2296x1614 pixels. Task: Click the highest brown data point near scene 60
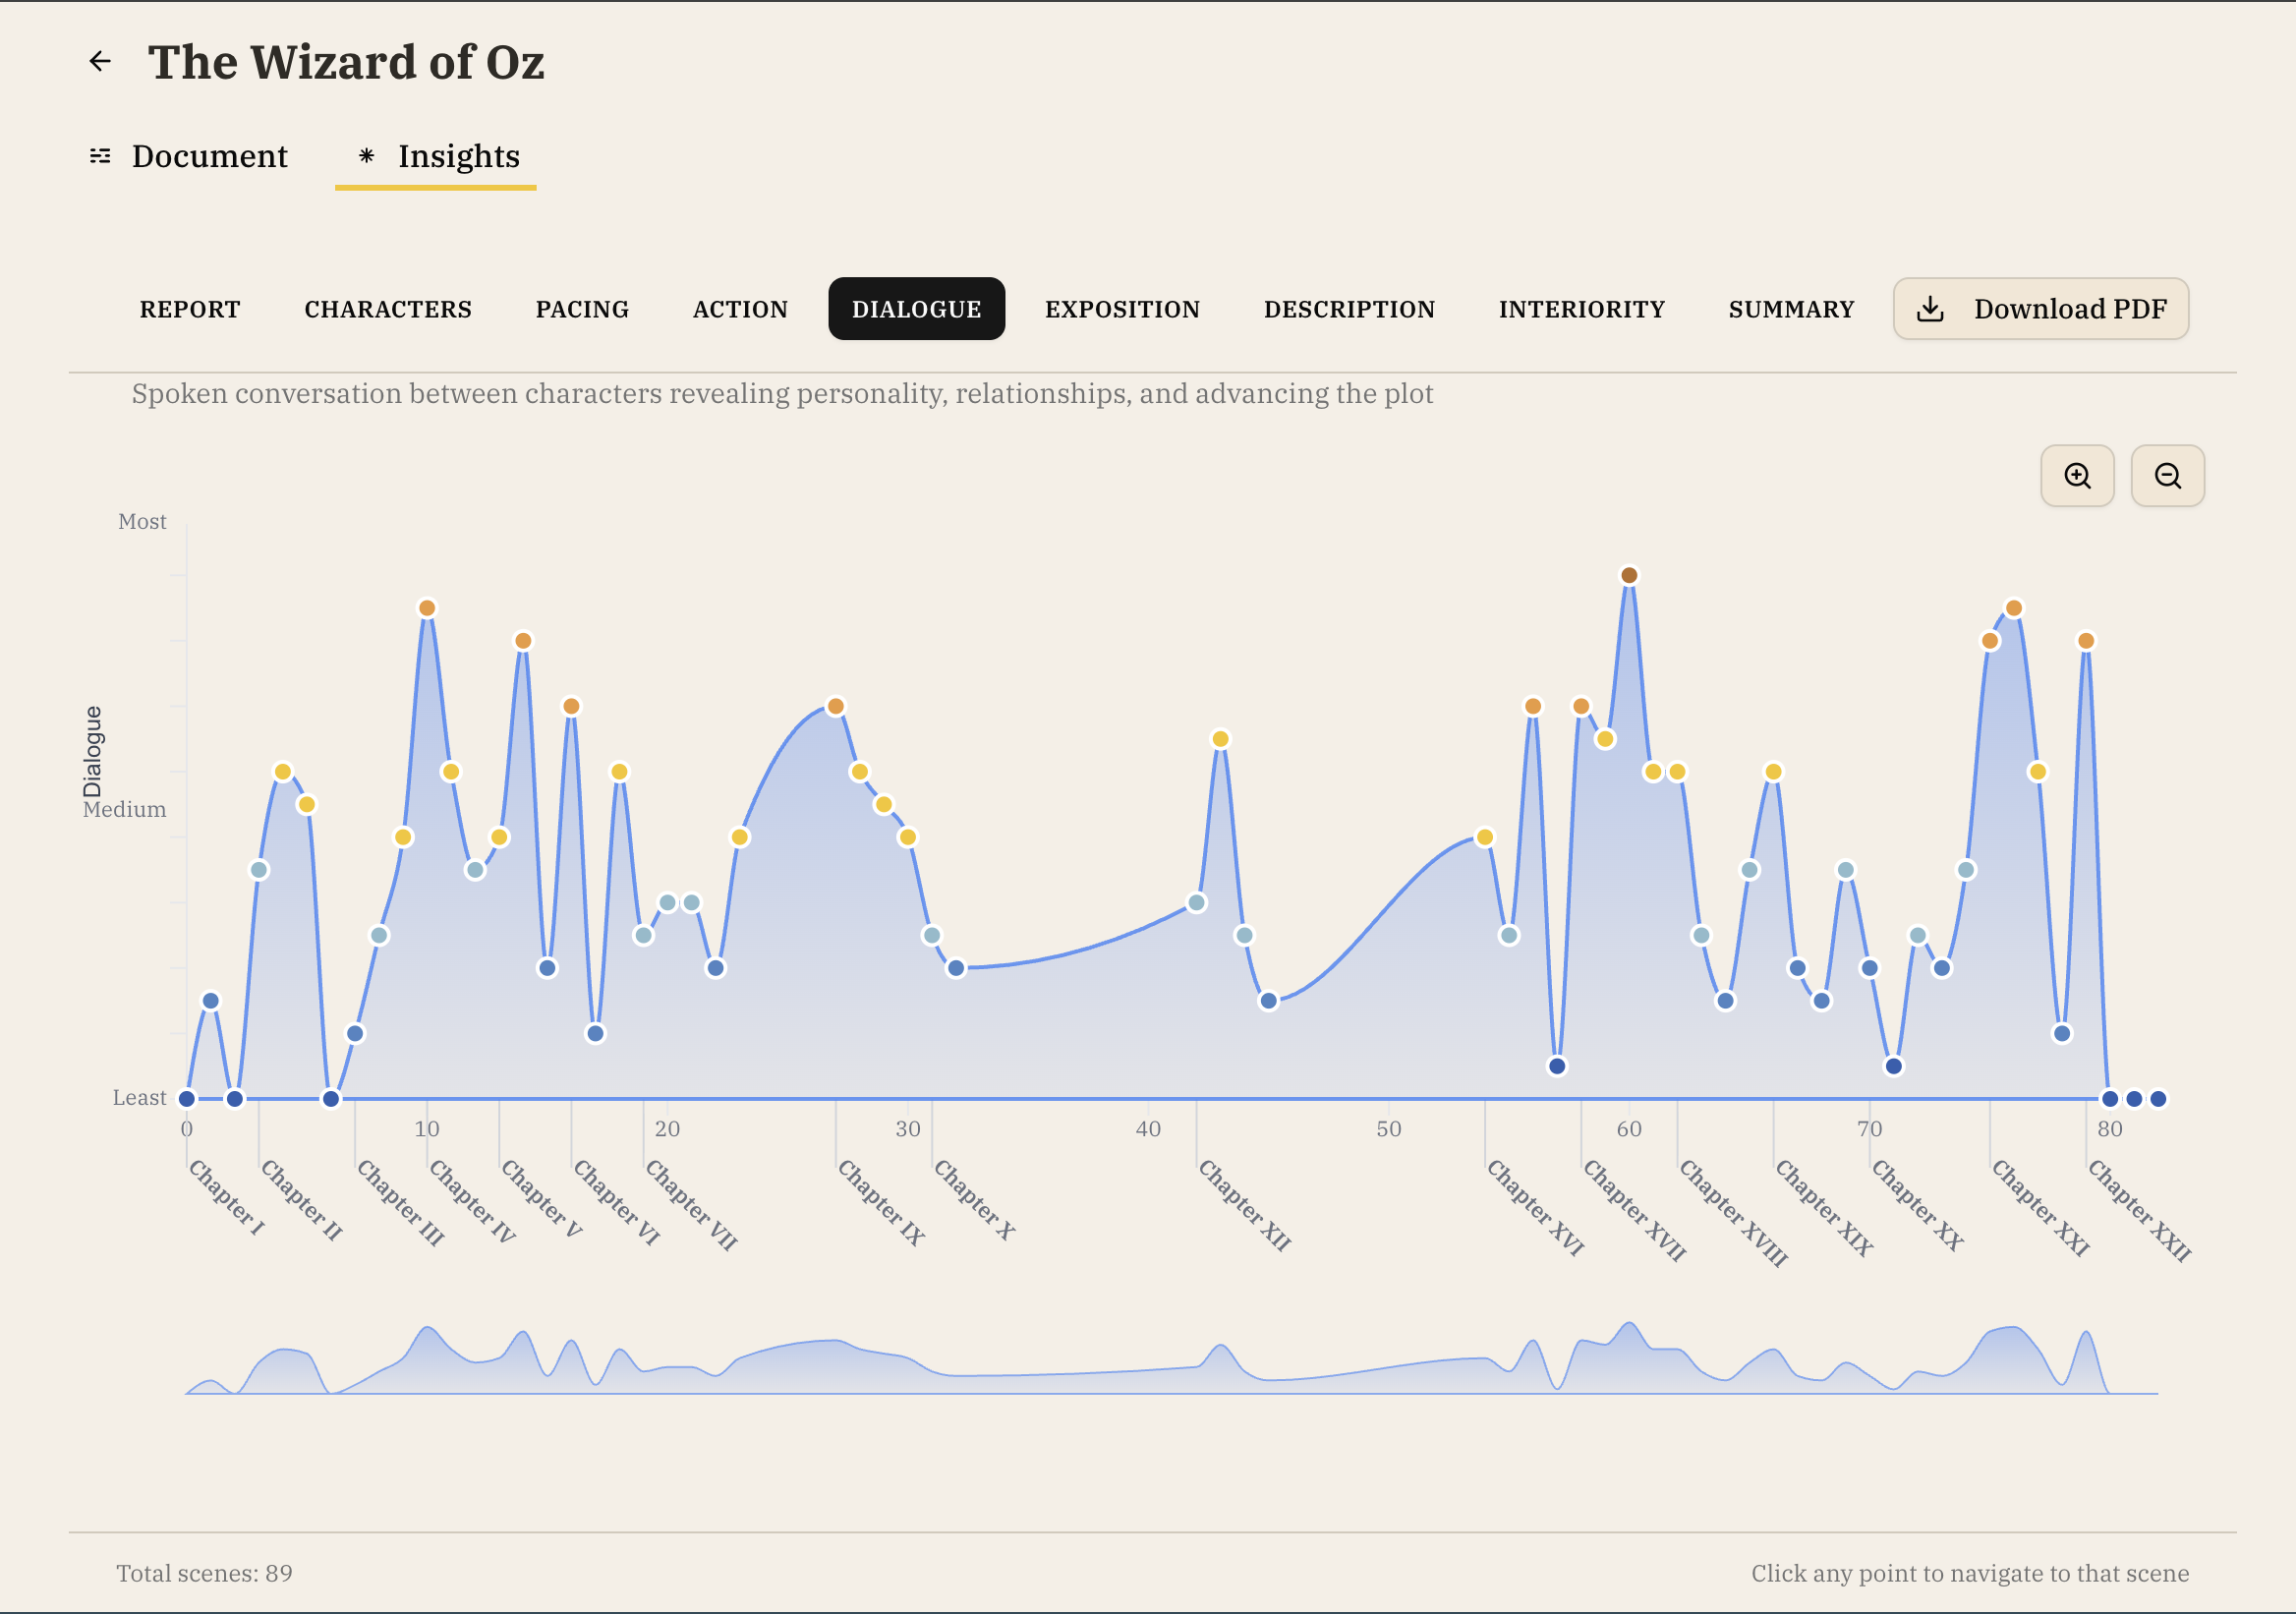click(x=1629, y=575)
